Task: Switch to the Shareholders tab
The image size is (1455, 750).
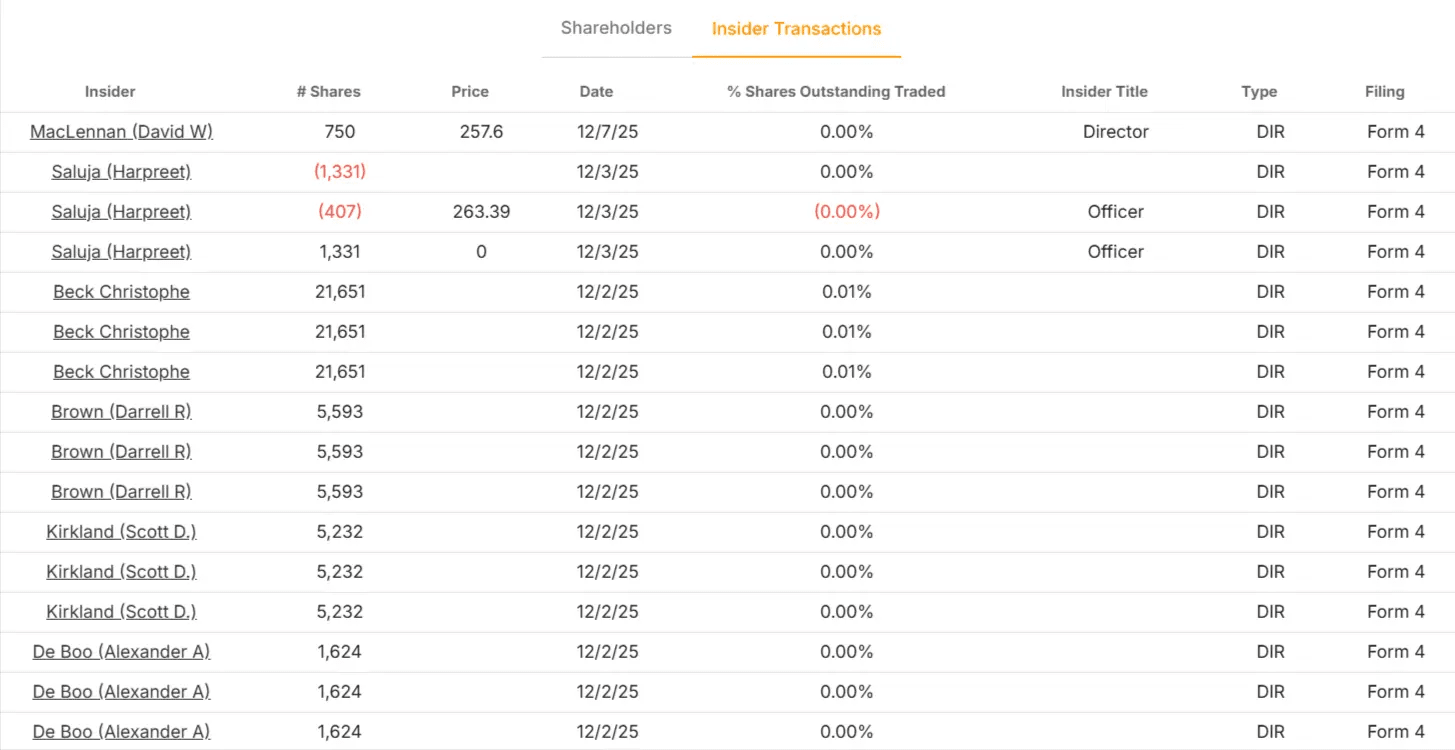Action: tap(616, 28)
